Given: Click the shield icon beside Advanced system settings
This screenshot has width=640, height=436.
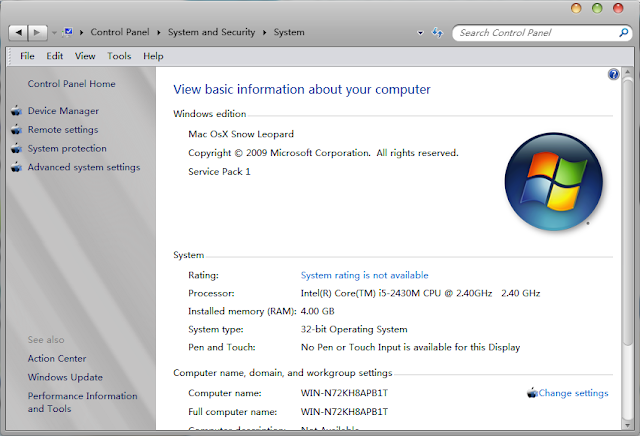Looking at the screenshot, I should coord(16,167).
